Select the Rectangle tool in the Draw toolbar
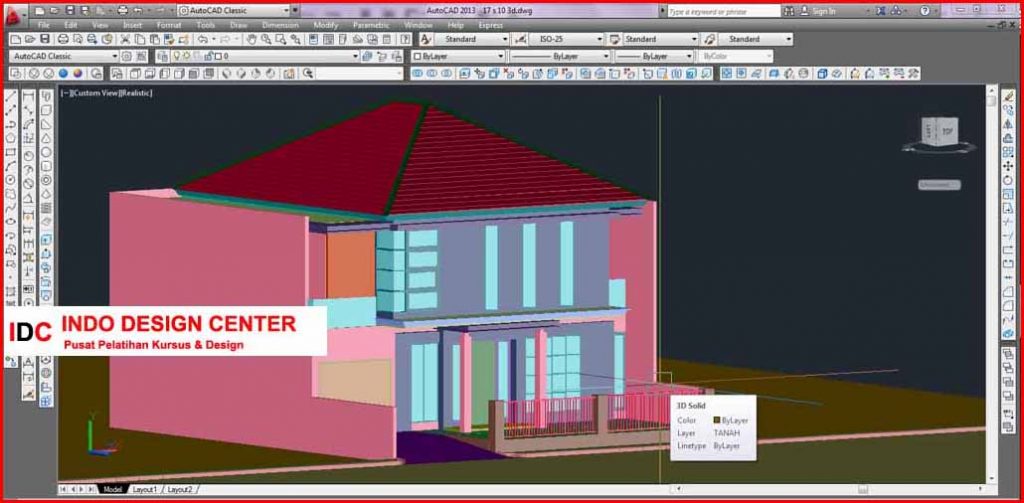Screen dimensions: 1024x503 pos(10,152)
